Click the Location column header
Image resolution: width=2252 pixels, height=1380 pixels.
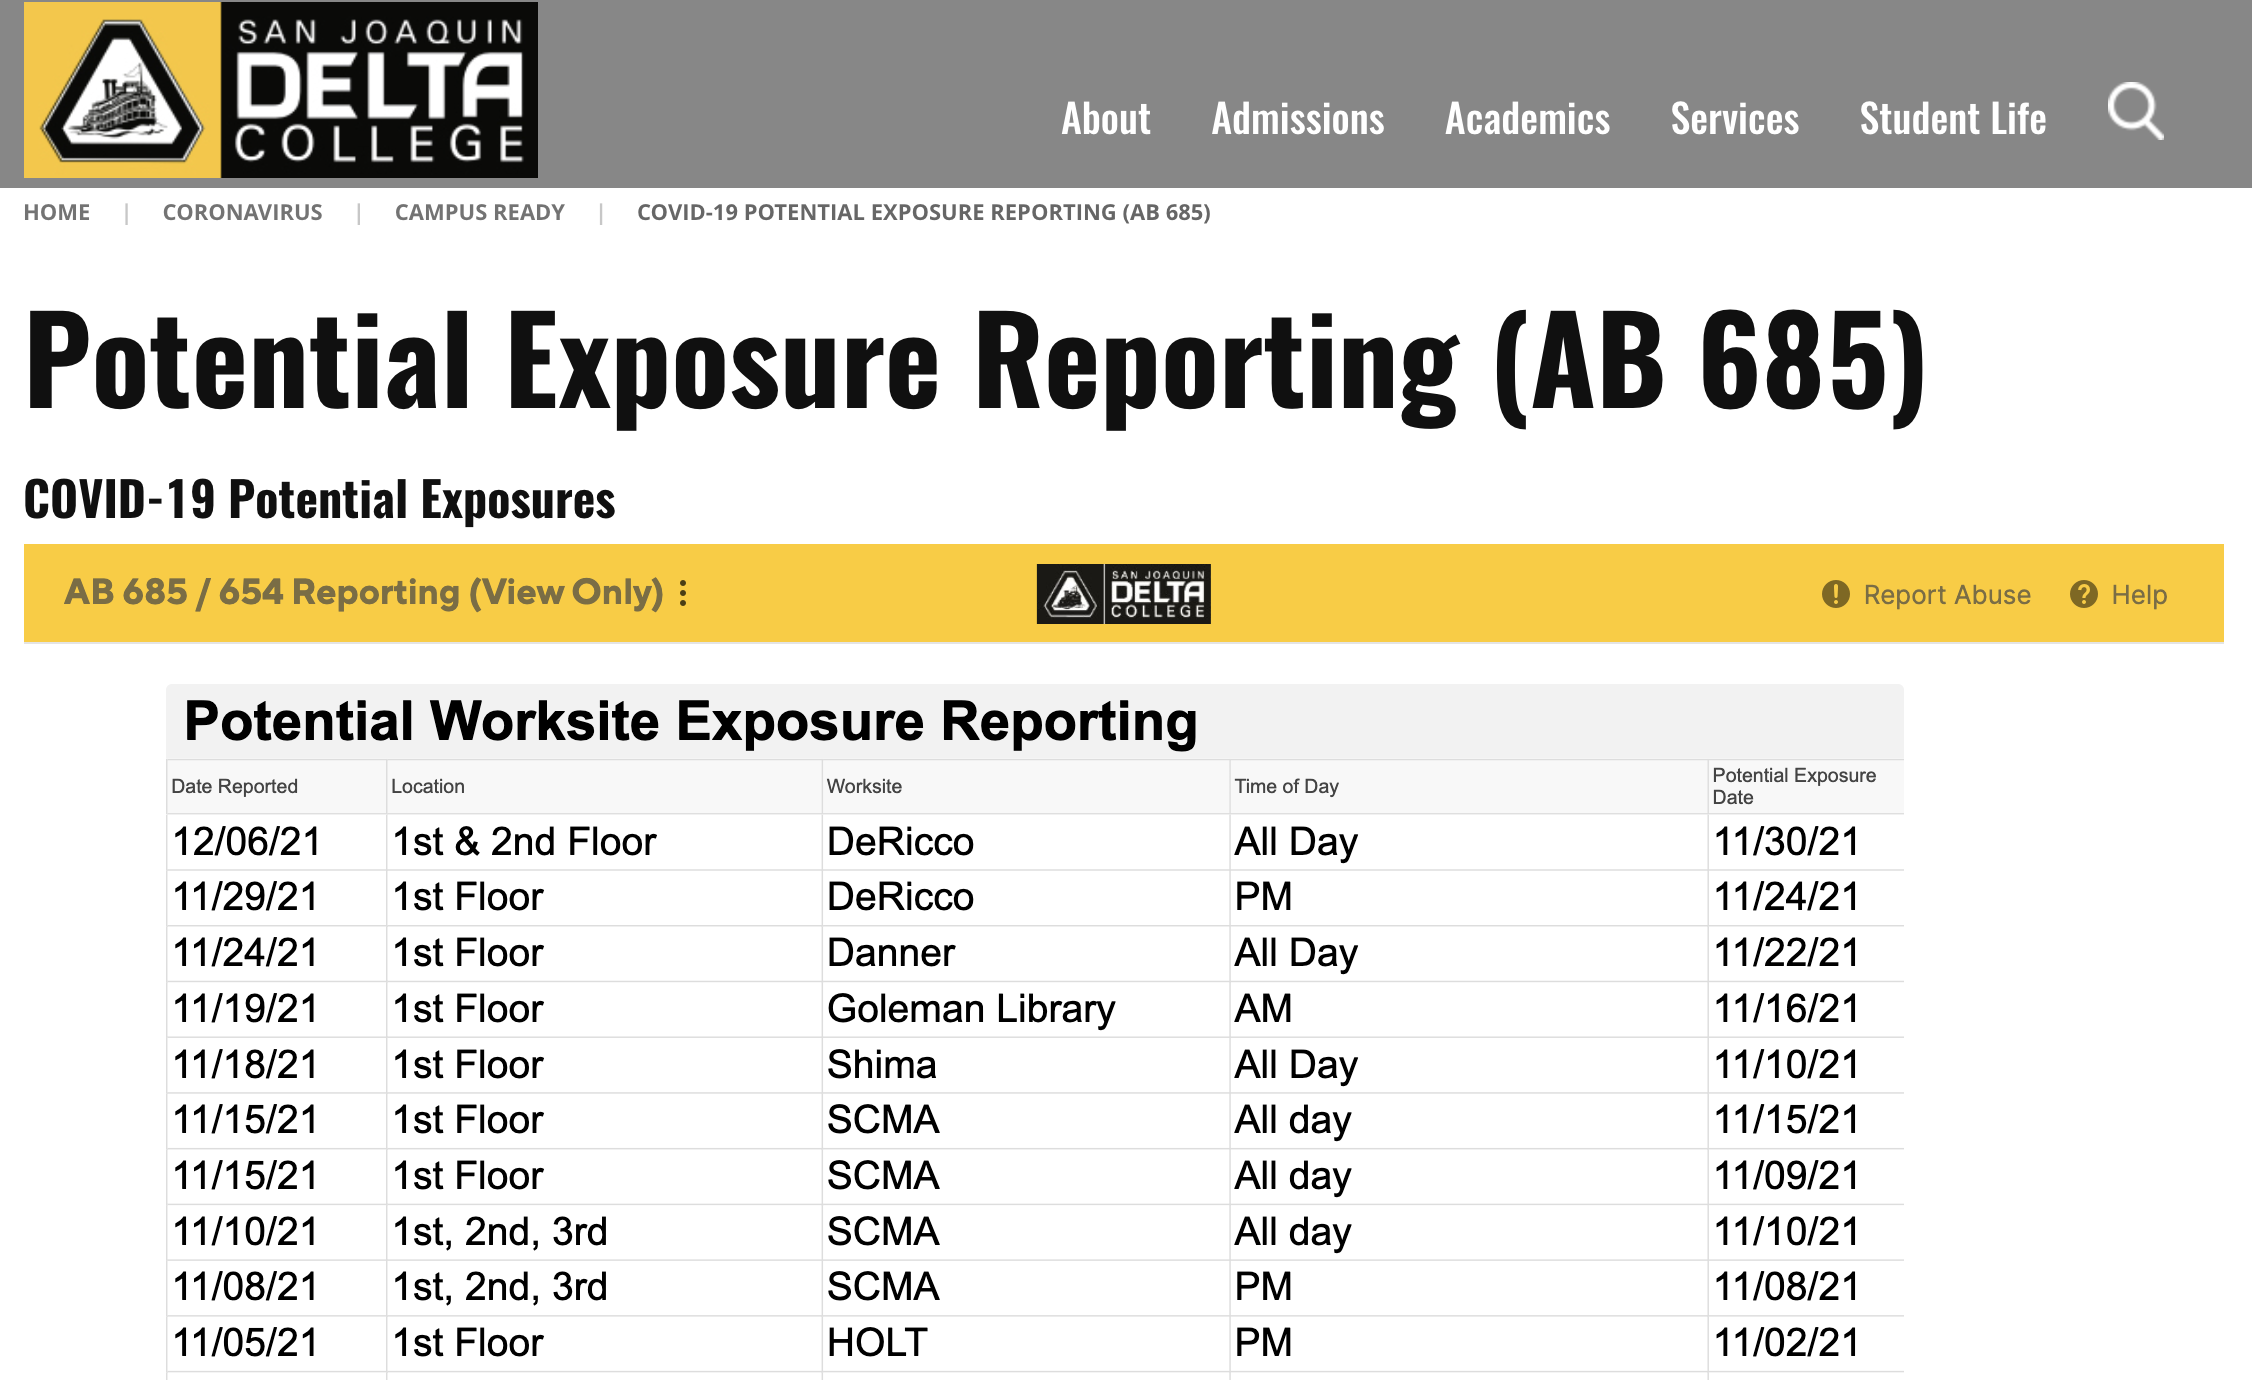pos(604,787)
